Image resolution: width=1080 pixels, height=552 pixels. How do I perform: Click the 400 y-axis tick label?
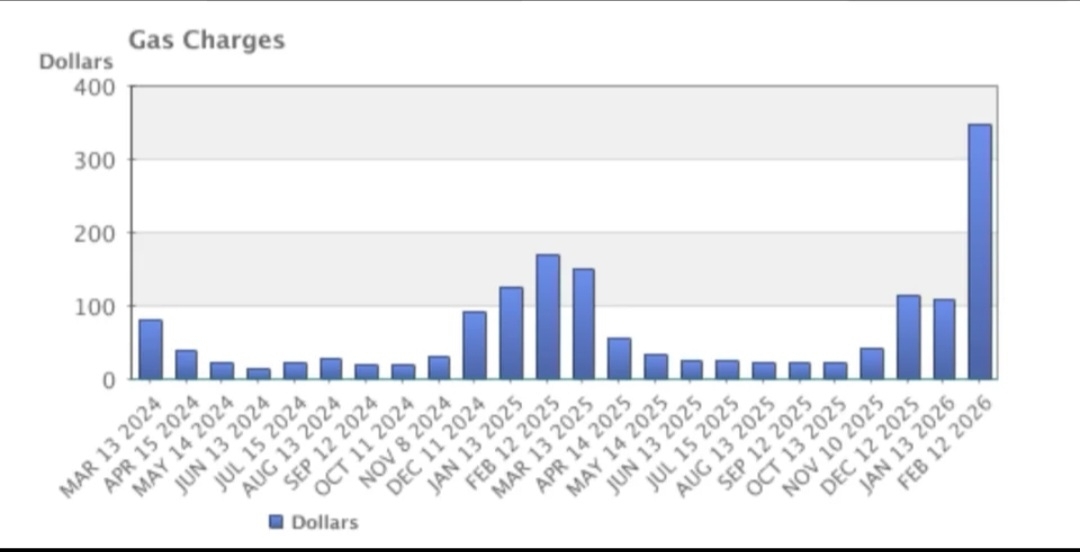(x=94, y=87)
